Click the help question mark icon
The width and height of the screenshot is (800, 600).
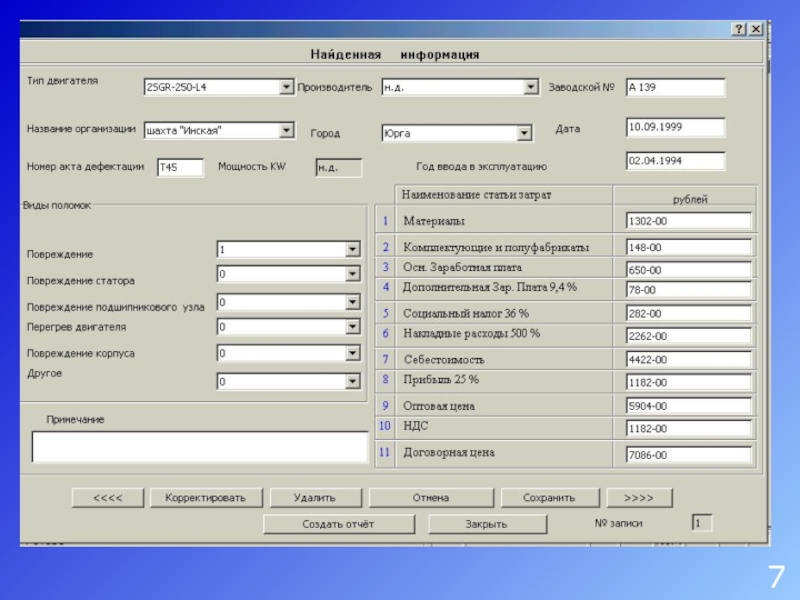[x=738, y=30]
